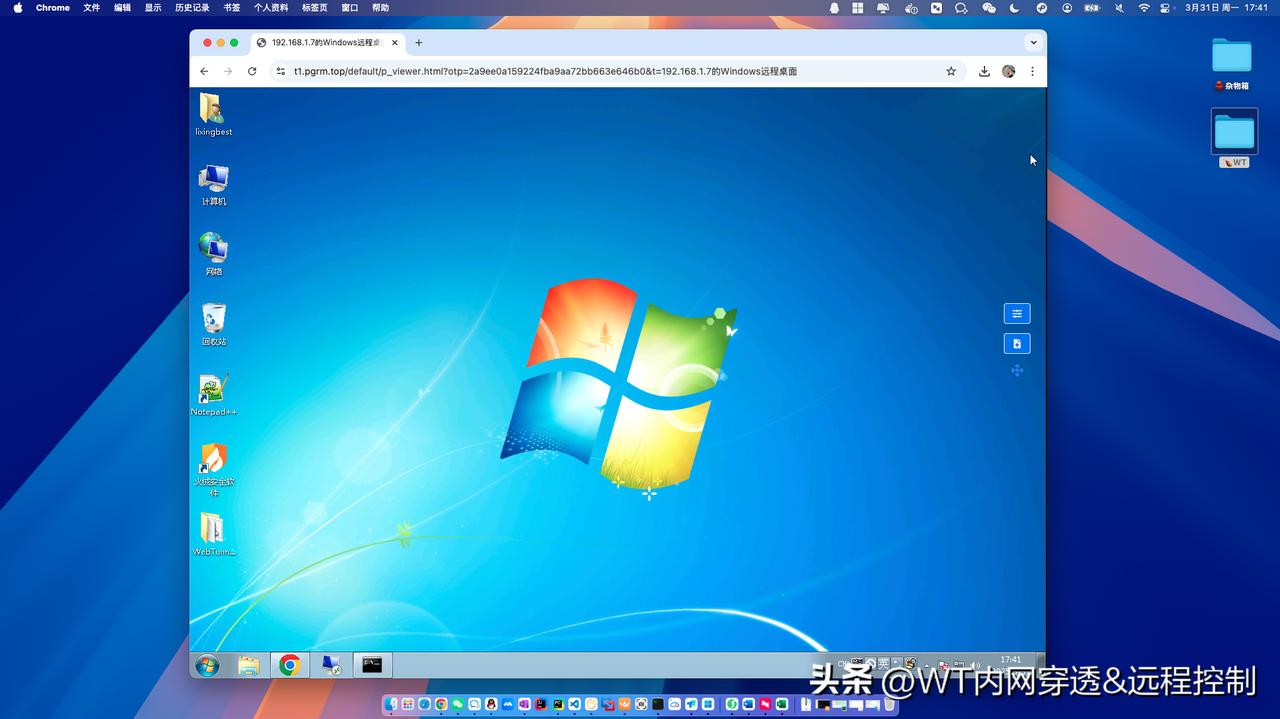
Task: Click the date and time 3月31日 周一 17:41
Action: click(1226, 8)
